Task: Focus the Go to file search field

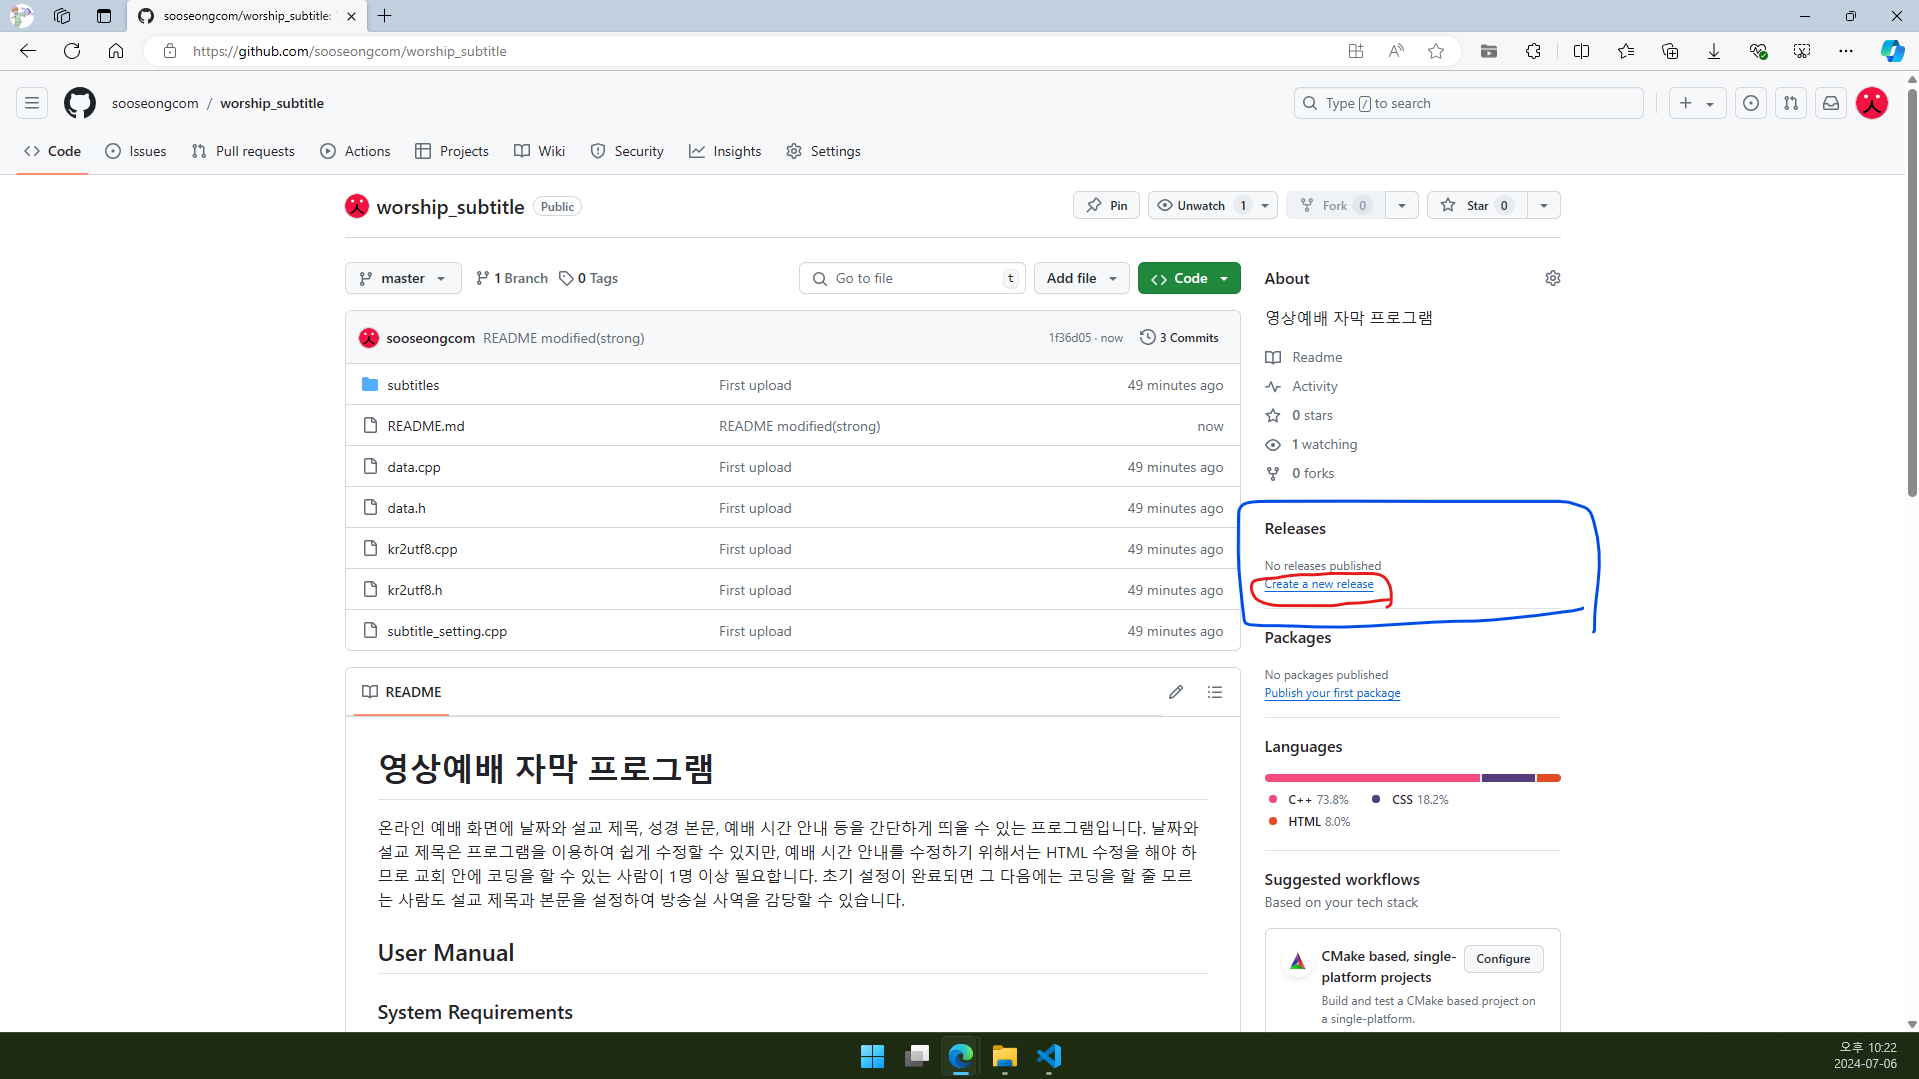Action: point(912,278)
